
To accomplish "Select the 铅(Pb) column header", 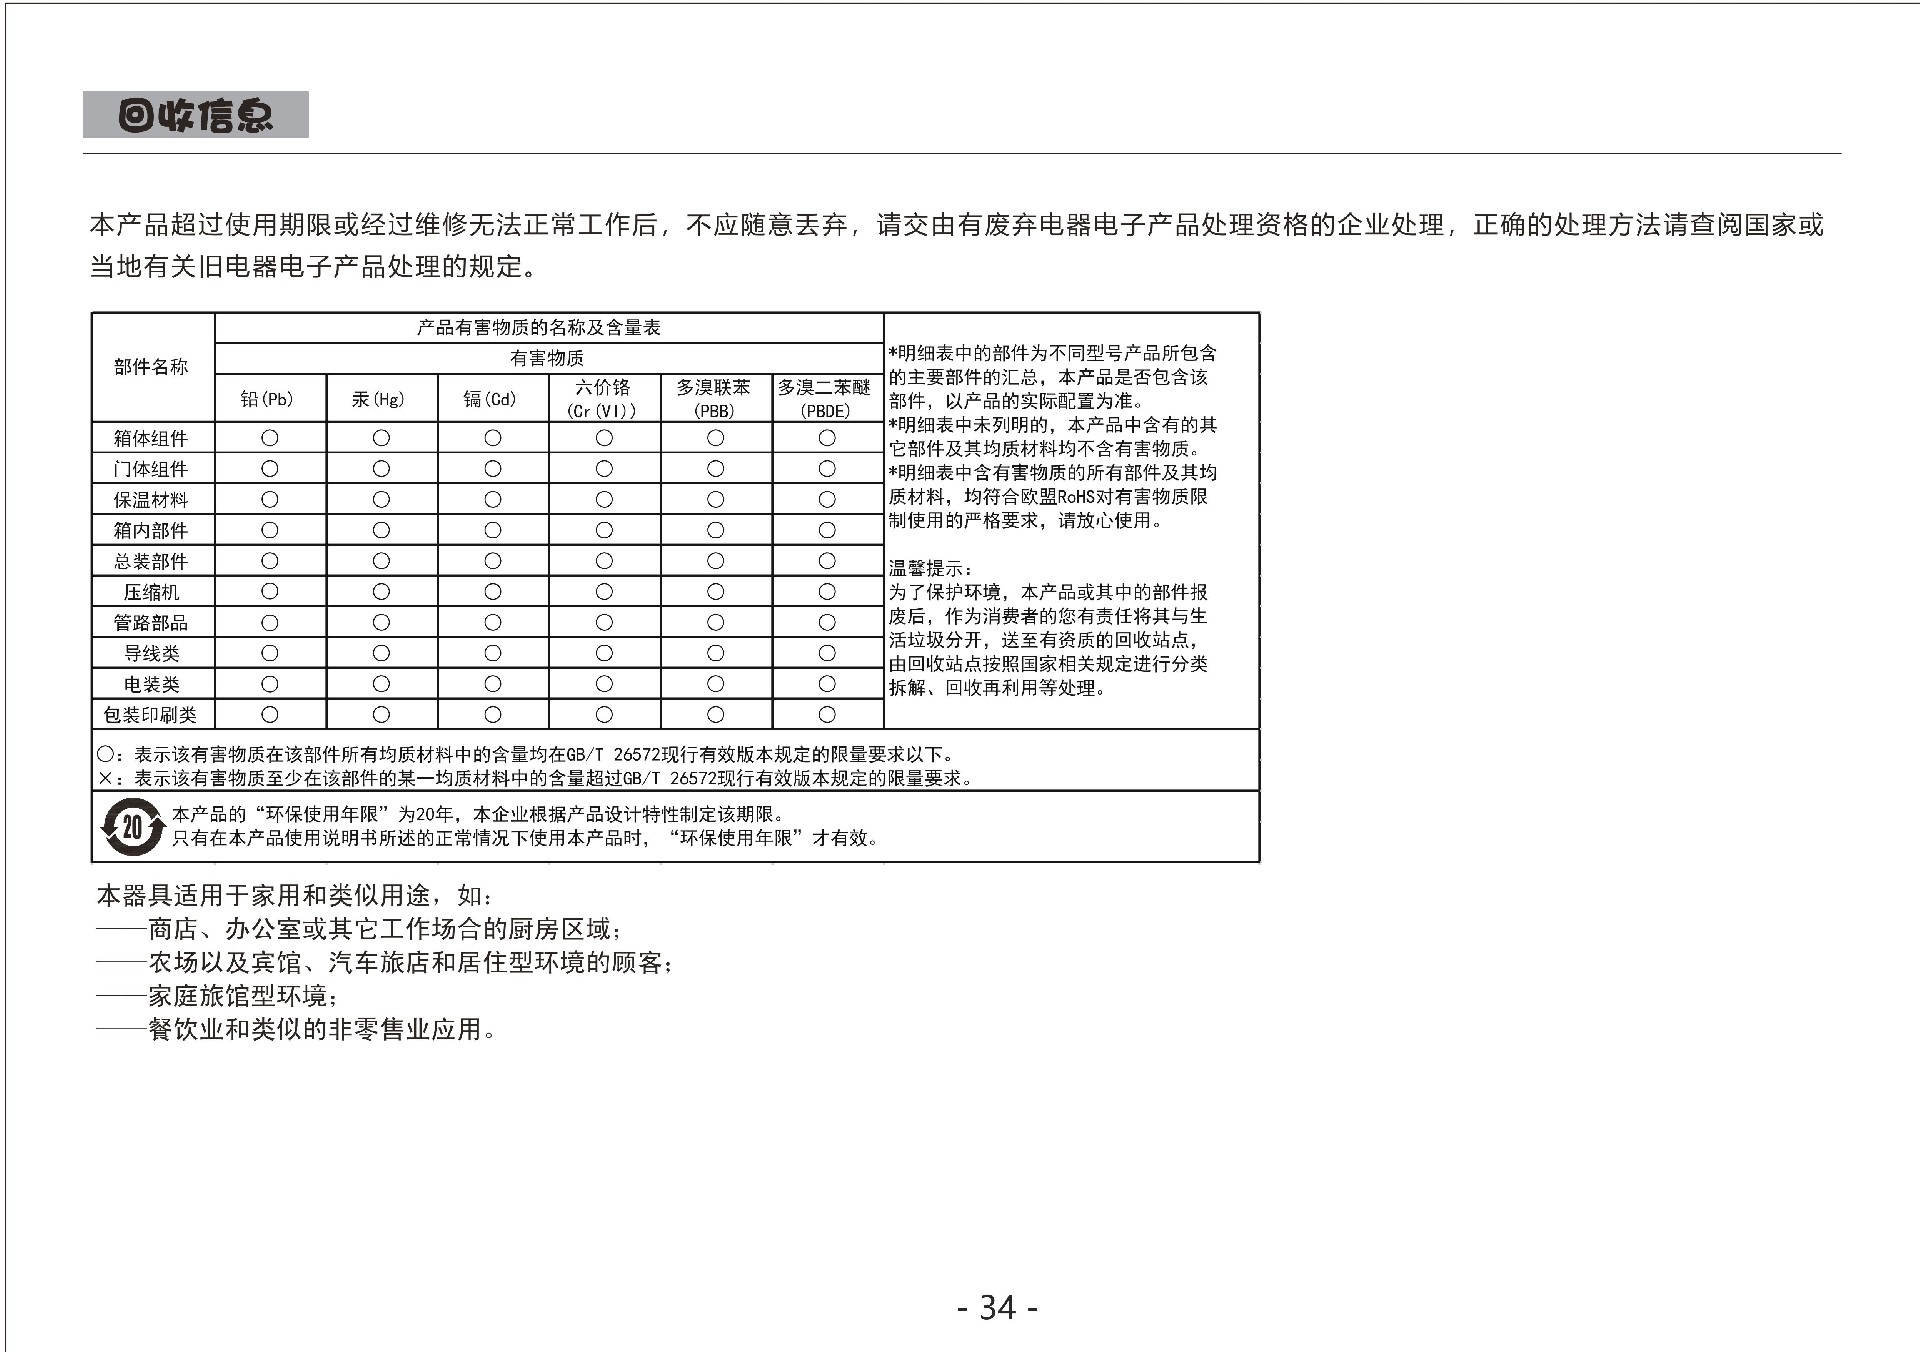I will pos(268,399).
